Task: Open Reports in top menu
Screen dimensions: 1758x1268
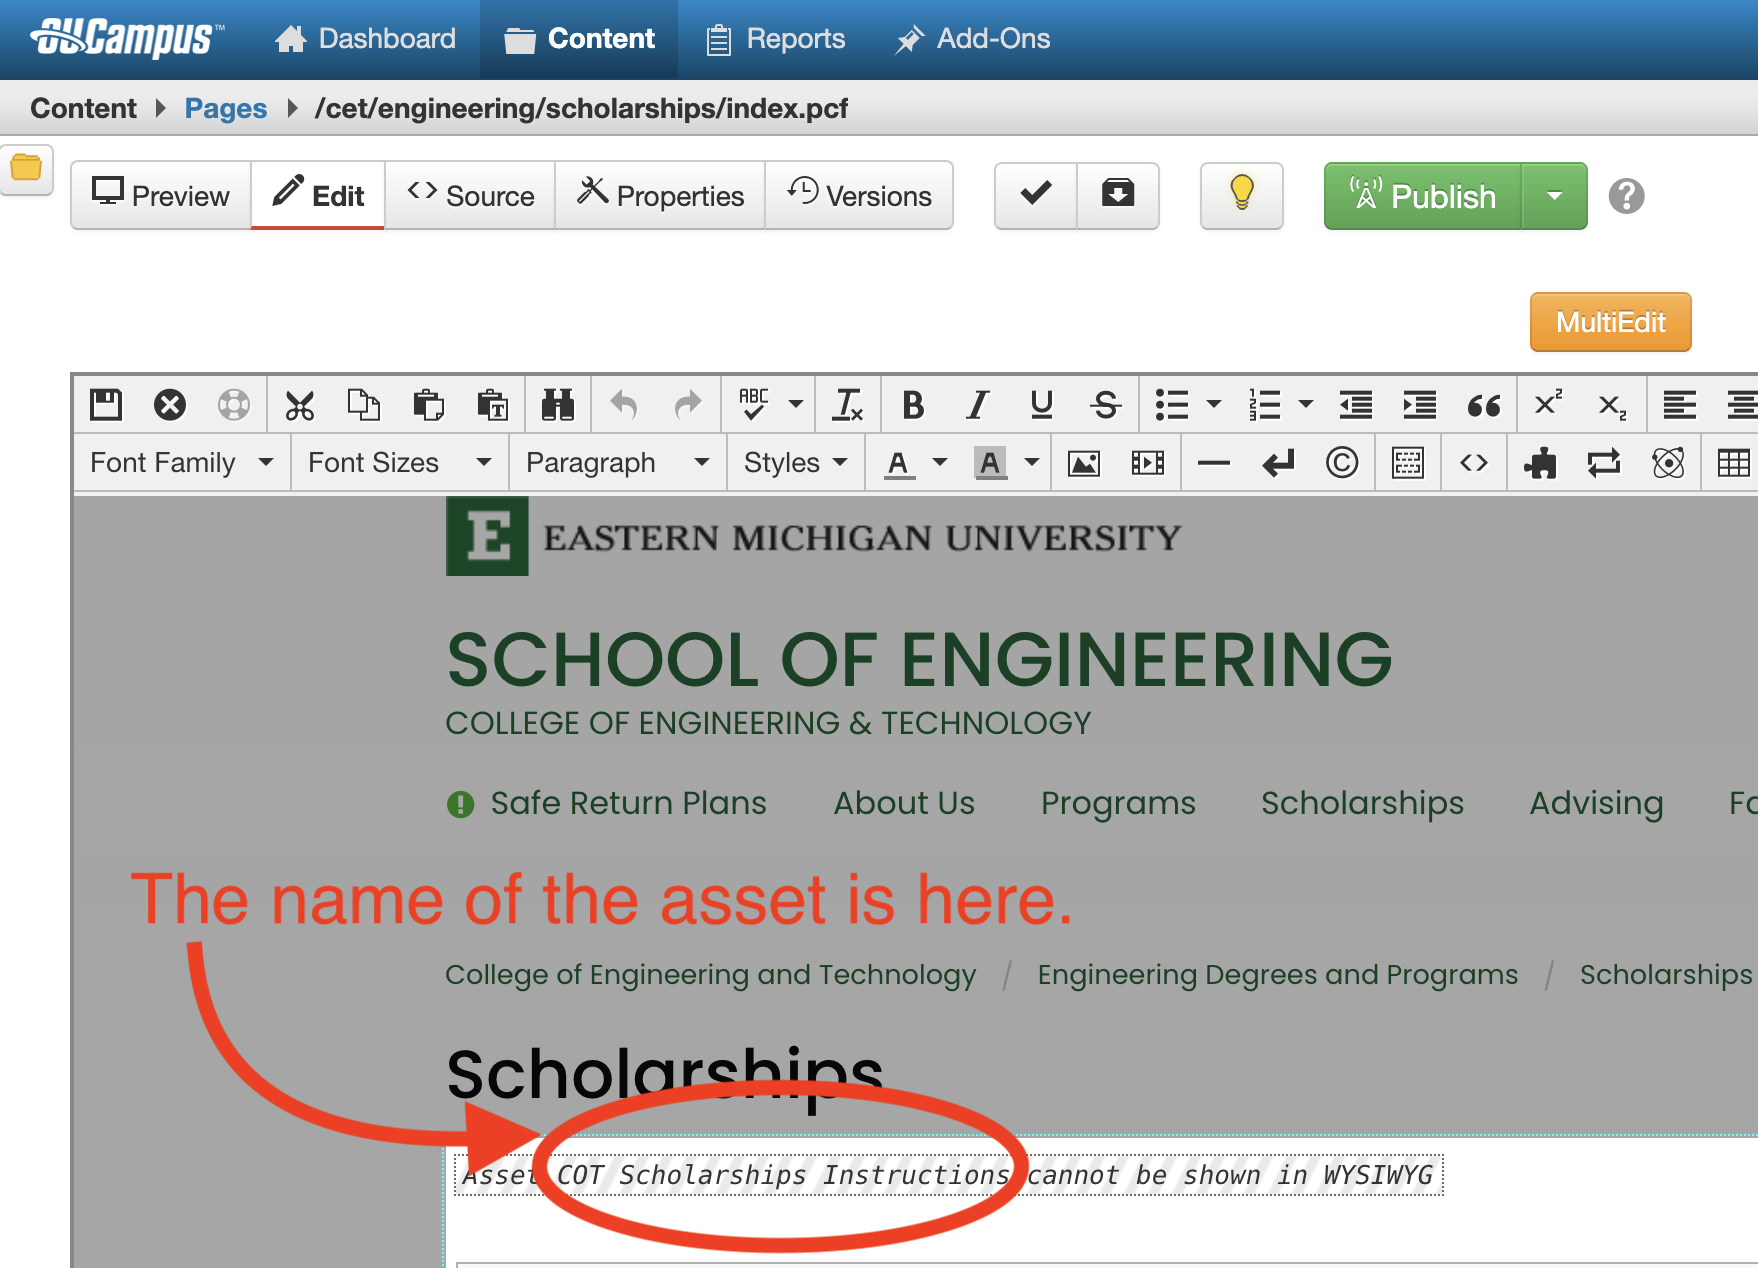Action: click(776, 39)
